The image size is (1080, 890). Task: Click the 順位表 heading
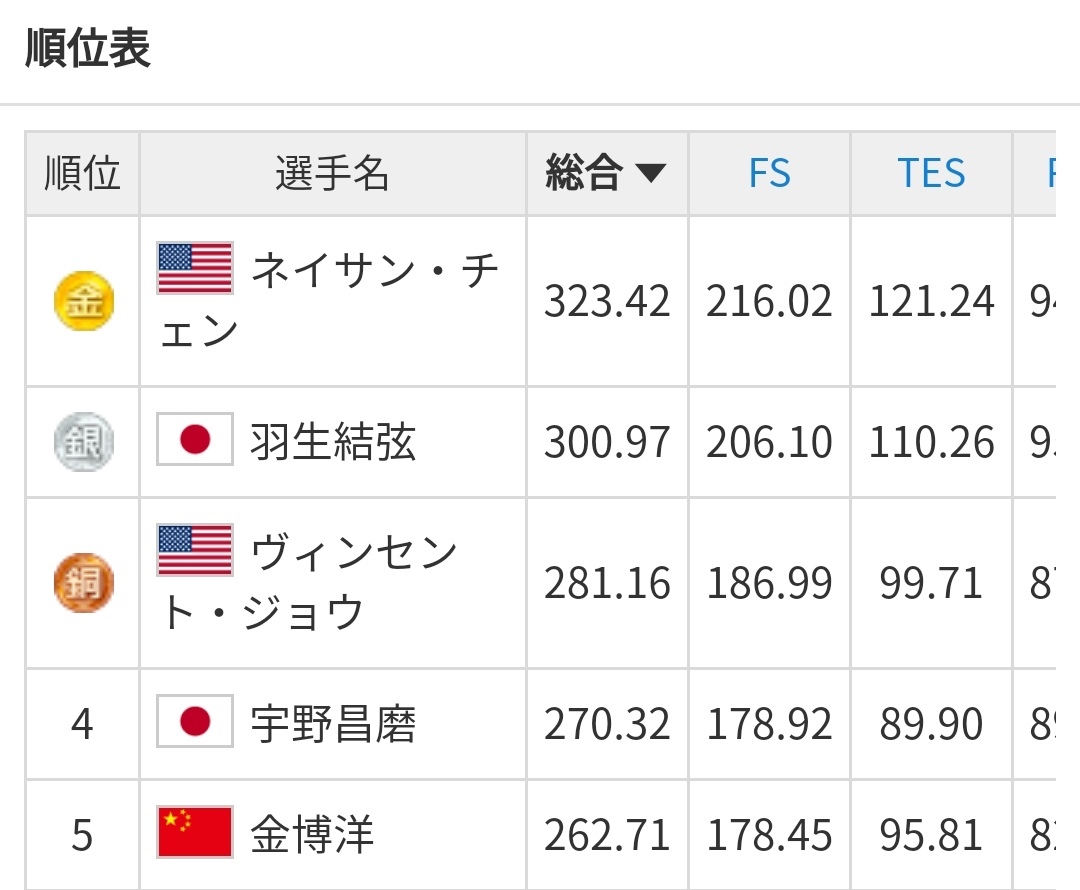(x=88, y=48)
